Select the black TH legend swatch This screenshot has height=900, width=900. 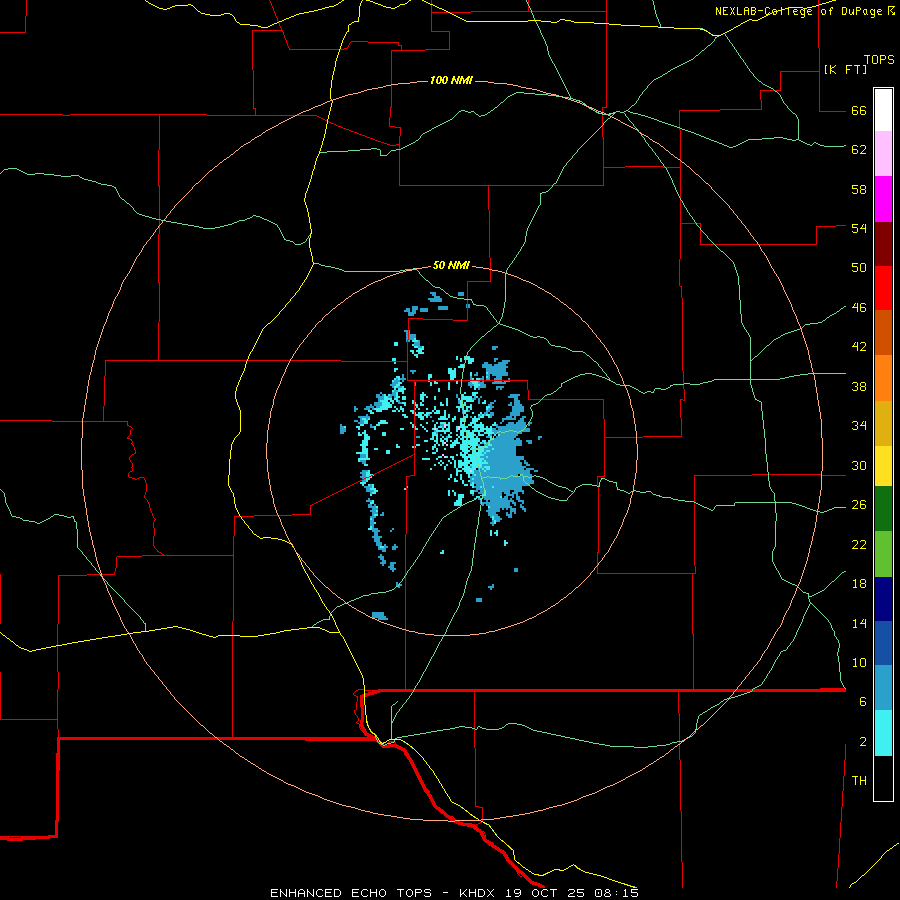(x=883, y=778)
